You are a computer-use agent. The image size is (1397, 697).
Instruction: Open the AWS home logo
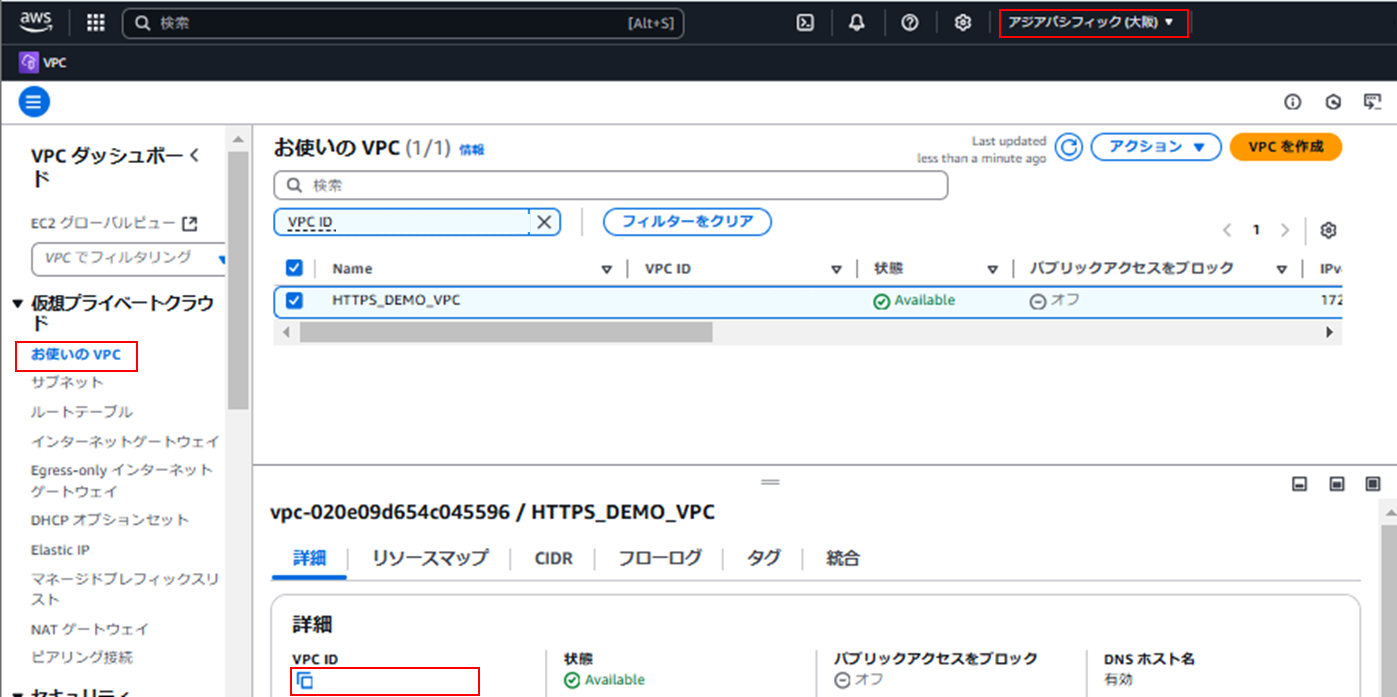click(36, 22)
